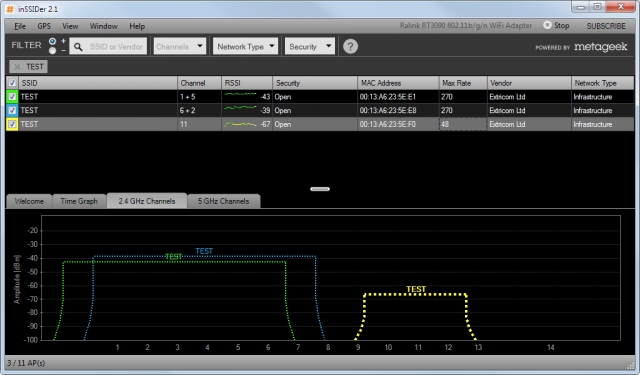Screen dimensions: 640x375
Task: Uncheck the TEST network on channel 11
Action: coord(12,124)
